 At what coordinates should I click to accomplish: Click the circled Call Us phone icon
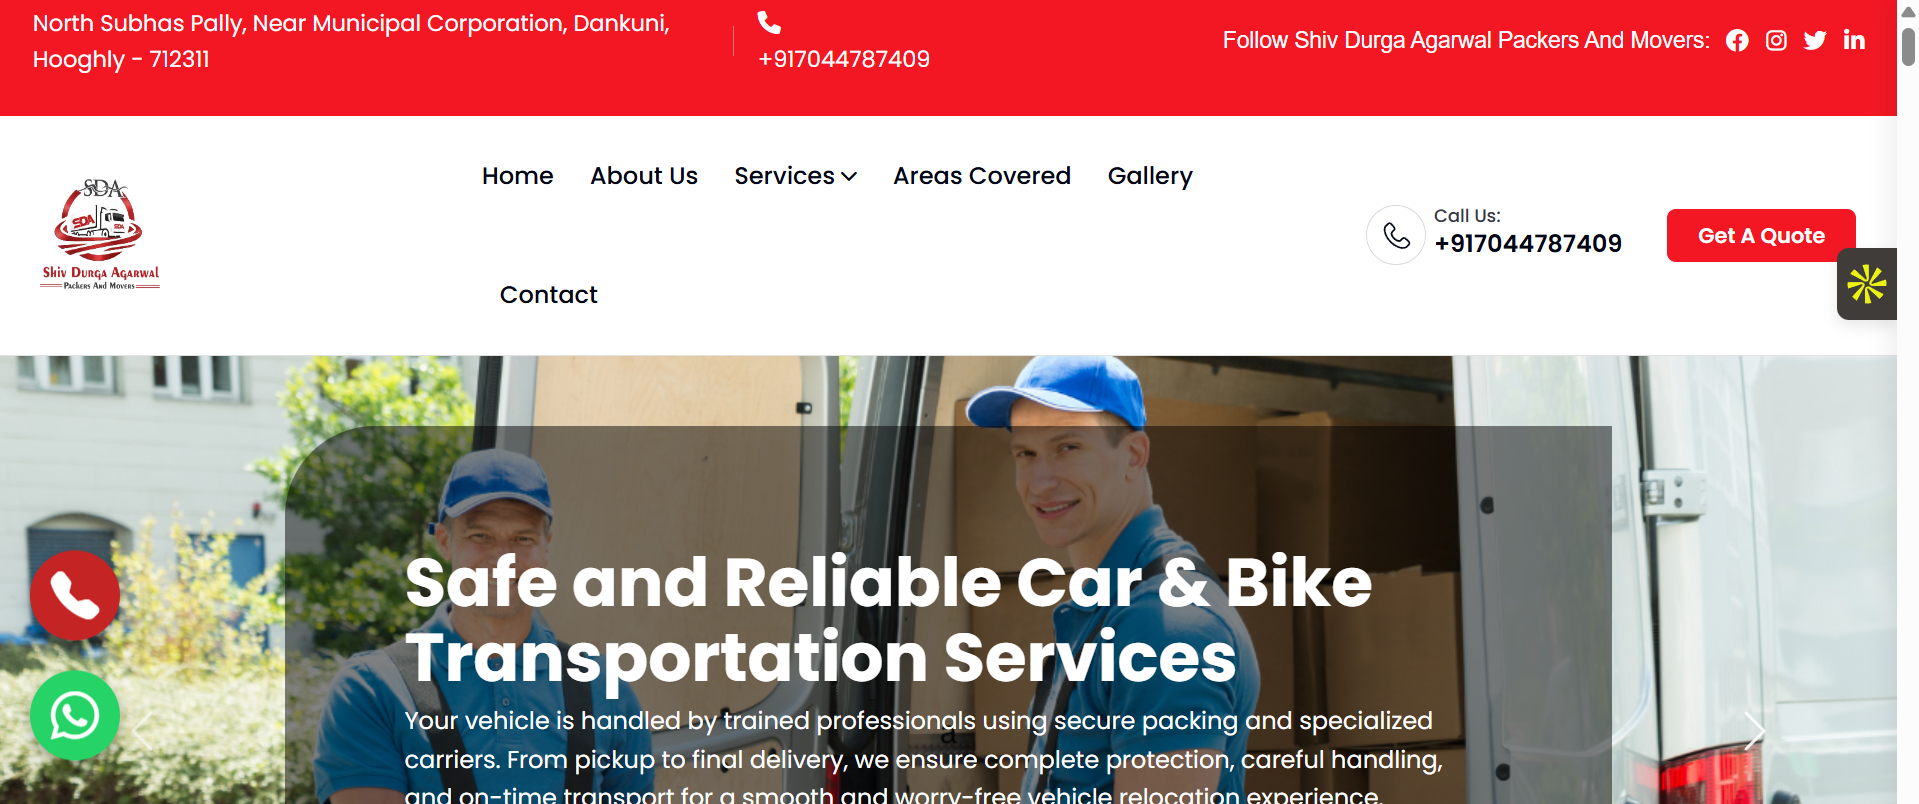[x=1395, y=235]
